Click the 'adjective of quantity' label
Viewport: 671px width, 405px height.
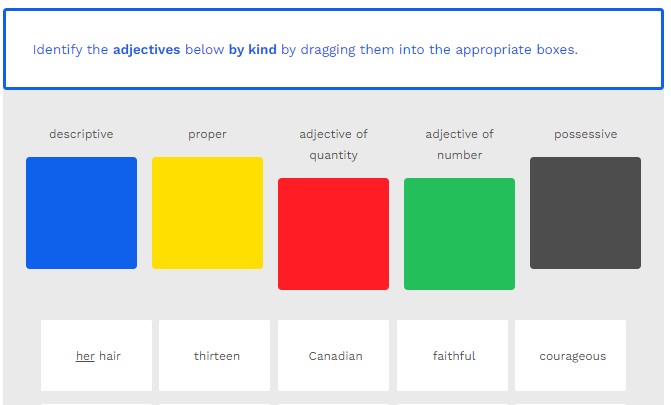[x=333, y=144]
